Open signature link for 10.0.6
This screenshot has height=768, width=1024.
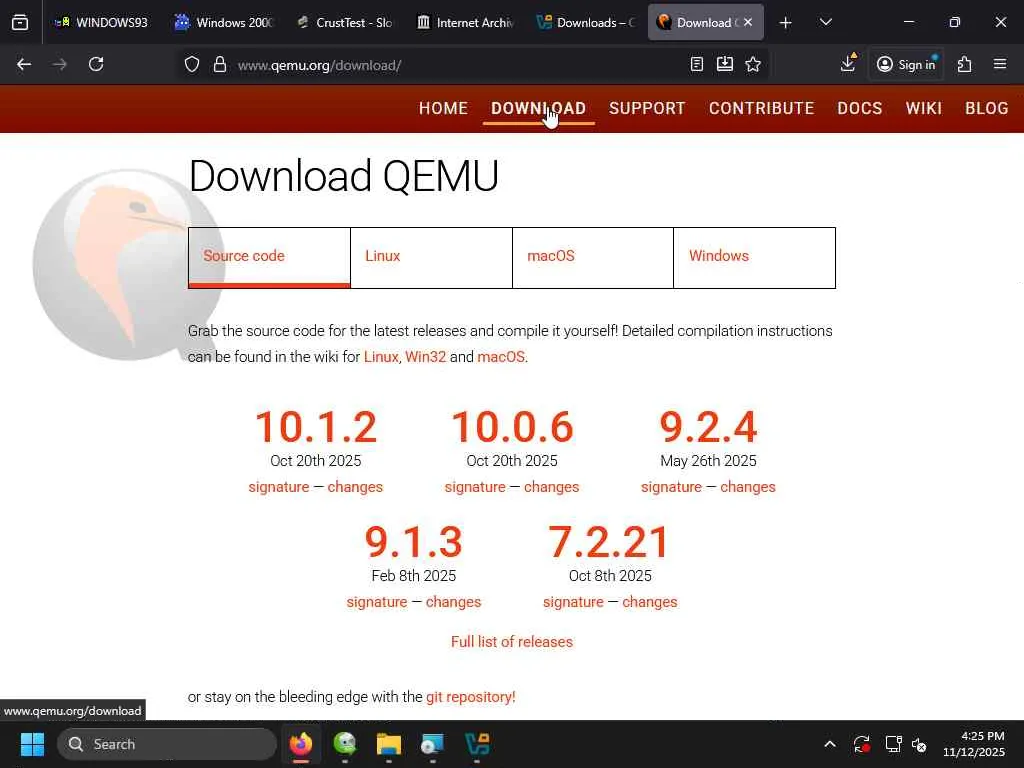coord(475,487)
